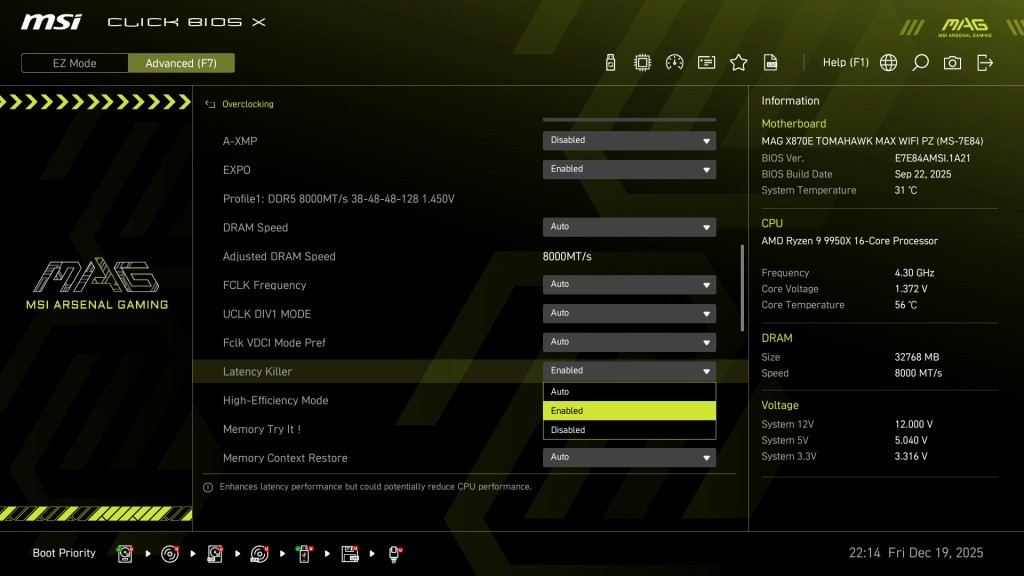Image resolution: width=1024 pixels, height=576 pixels.
Task: Select first hard disk boot device icon
Action: 125,554
